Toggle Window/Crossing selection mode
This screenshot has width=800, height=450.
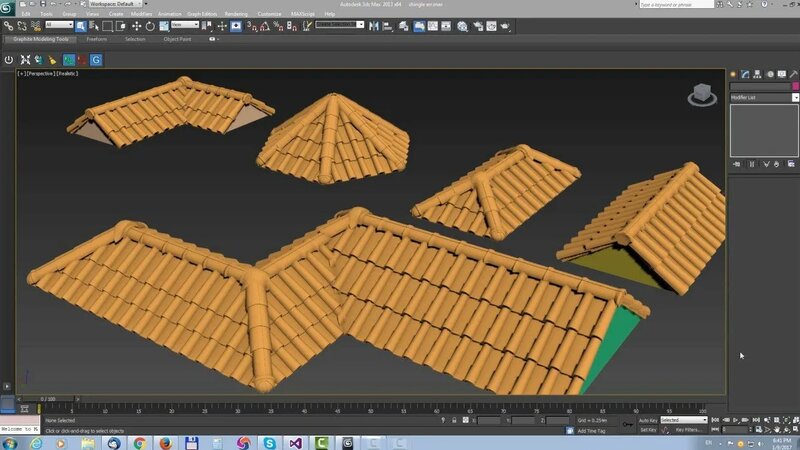point(121,26)
